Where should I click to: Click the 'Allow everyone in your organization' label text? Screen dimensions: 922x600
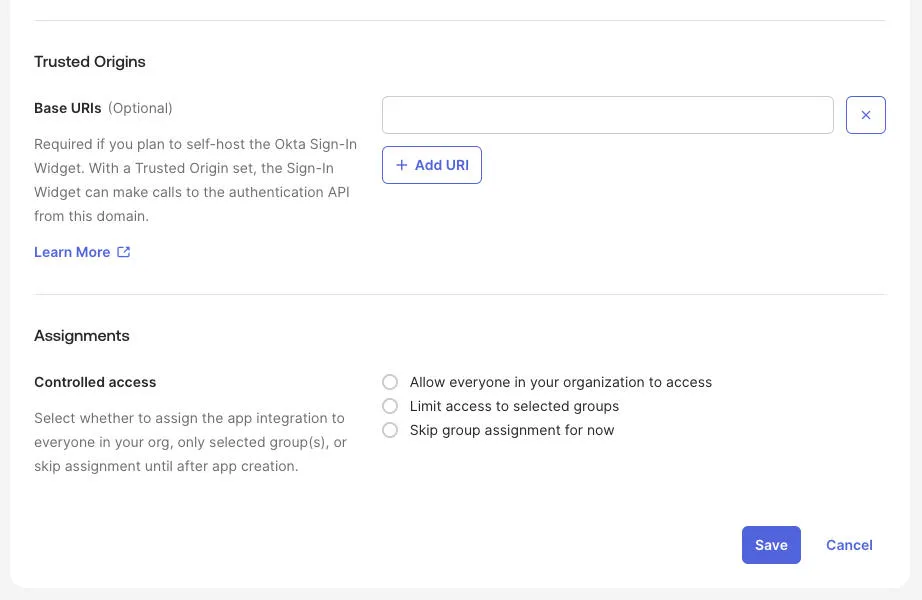[560, 382]
